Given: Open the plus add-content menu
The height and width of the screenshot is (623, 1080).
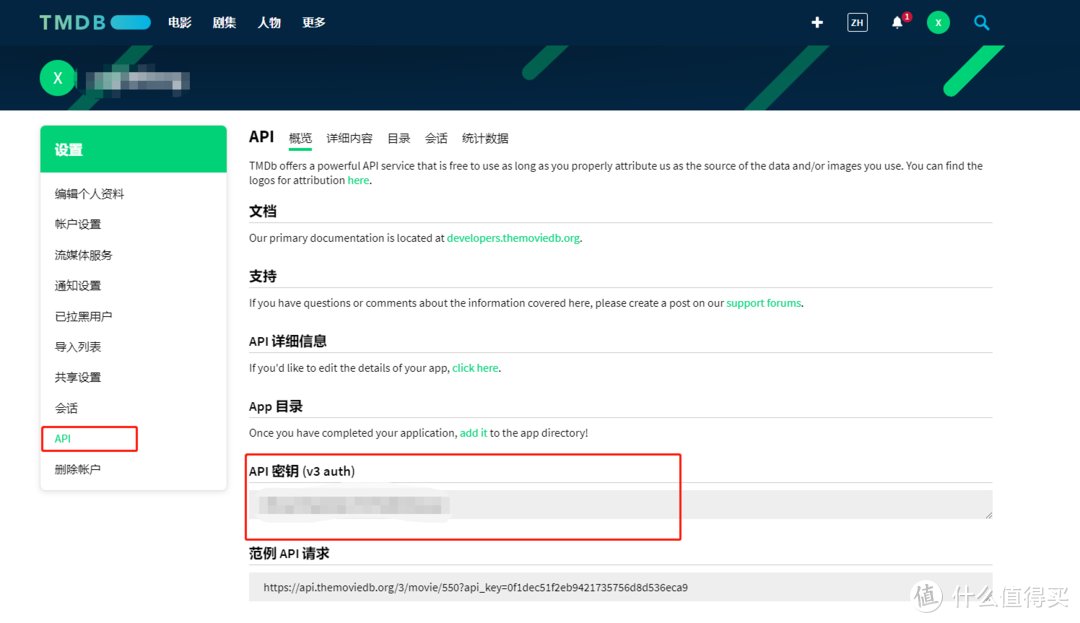Looking at the screenshot, I should [817, 23].
